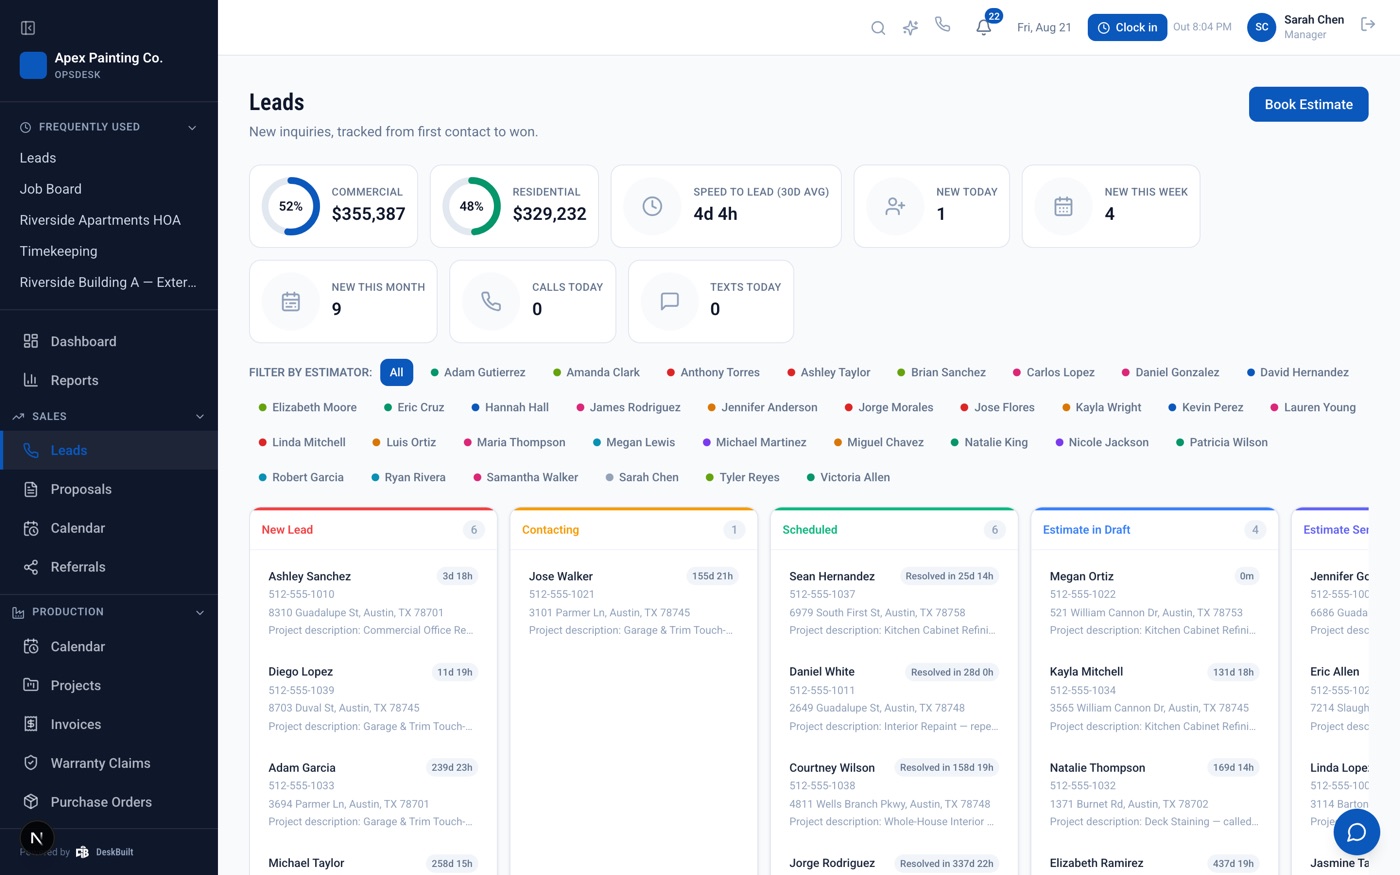Click the phone icon in the top bar
1400x875 pixels.
click(x=942, y=24)
